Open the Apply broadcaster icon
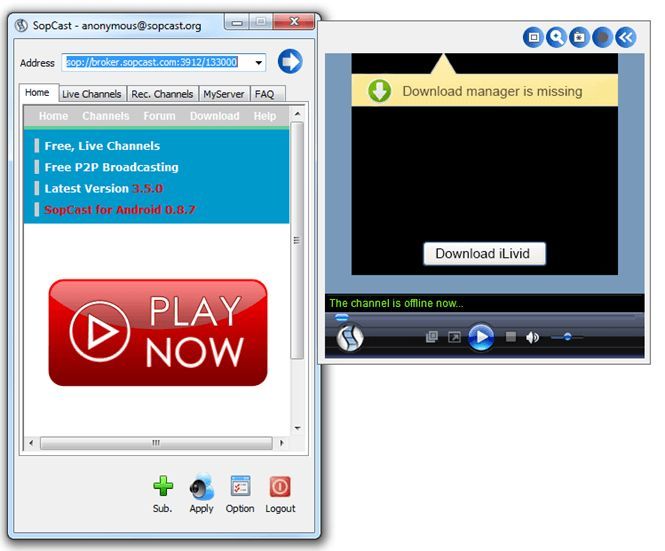 (x=202, y=486)
